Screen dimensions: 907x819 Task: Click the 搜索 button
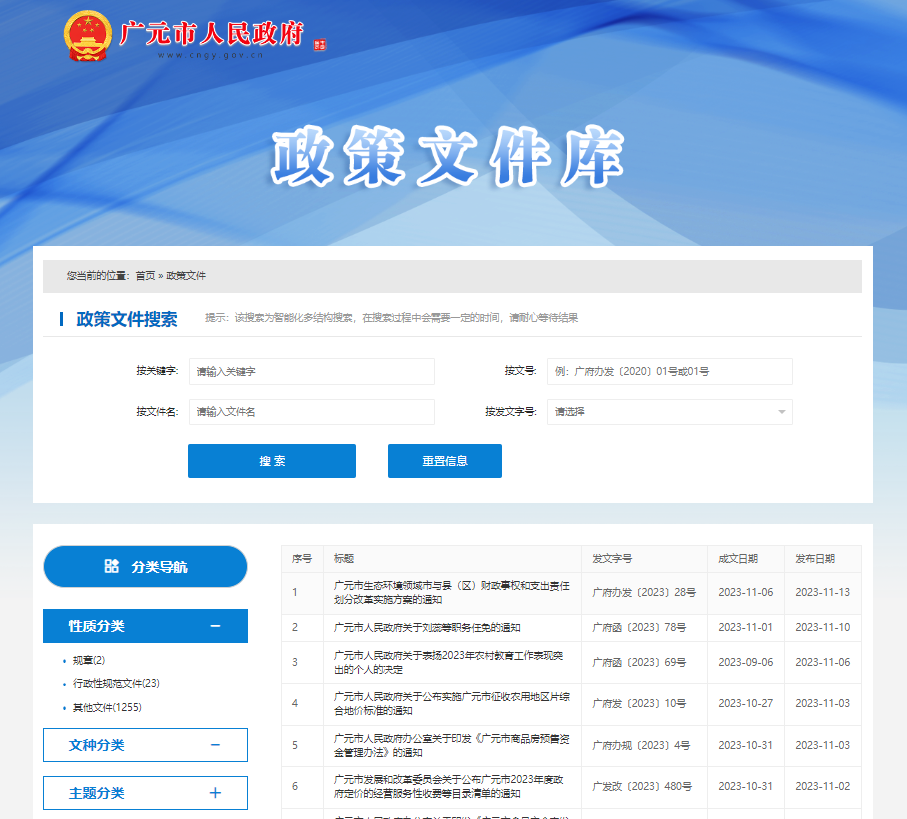point(272,461)
